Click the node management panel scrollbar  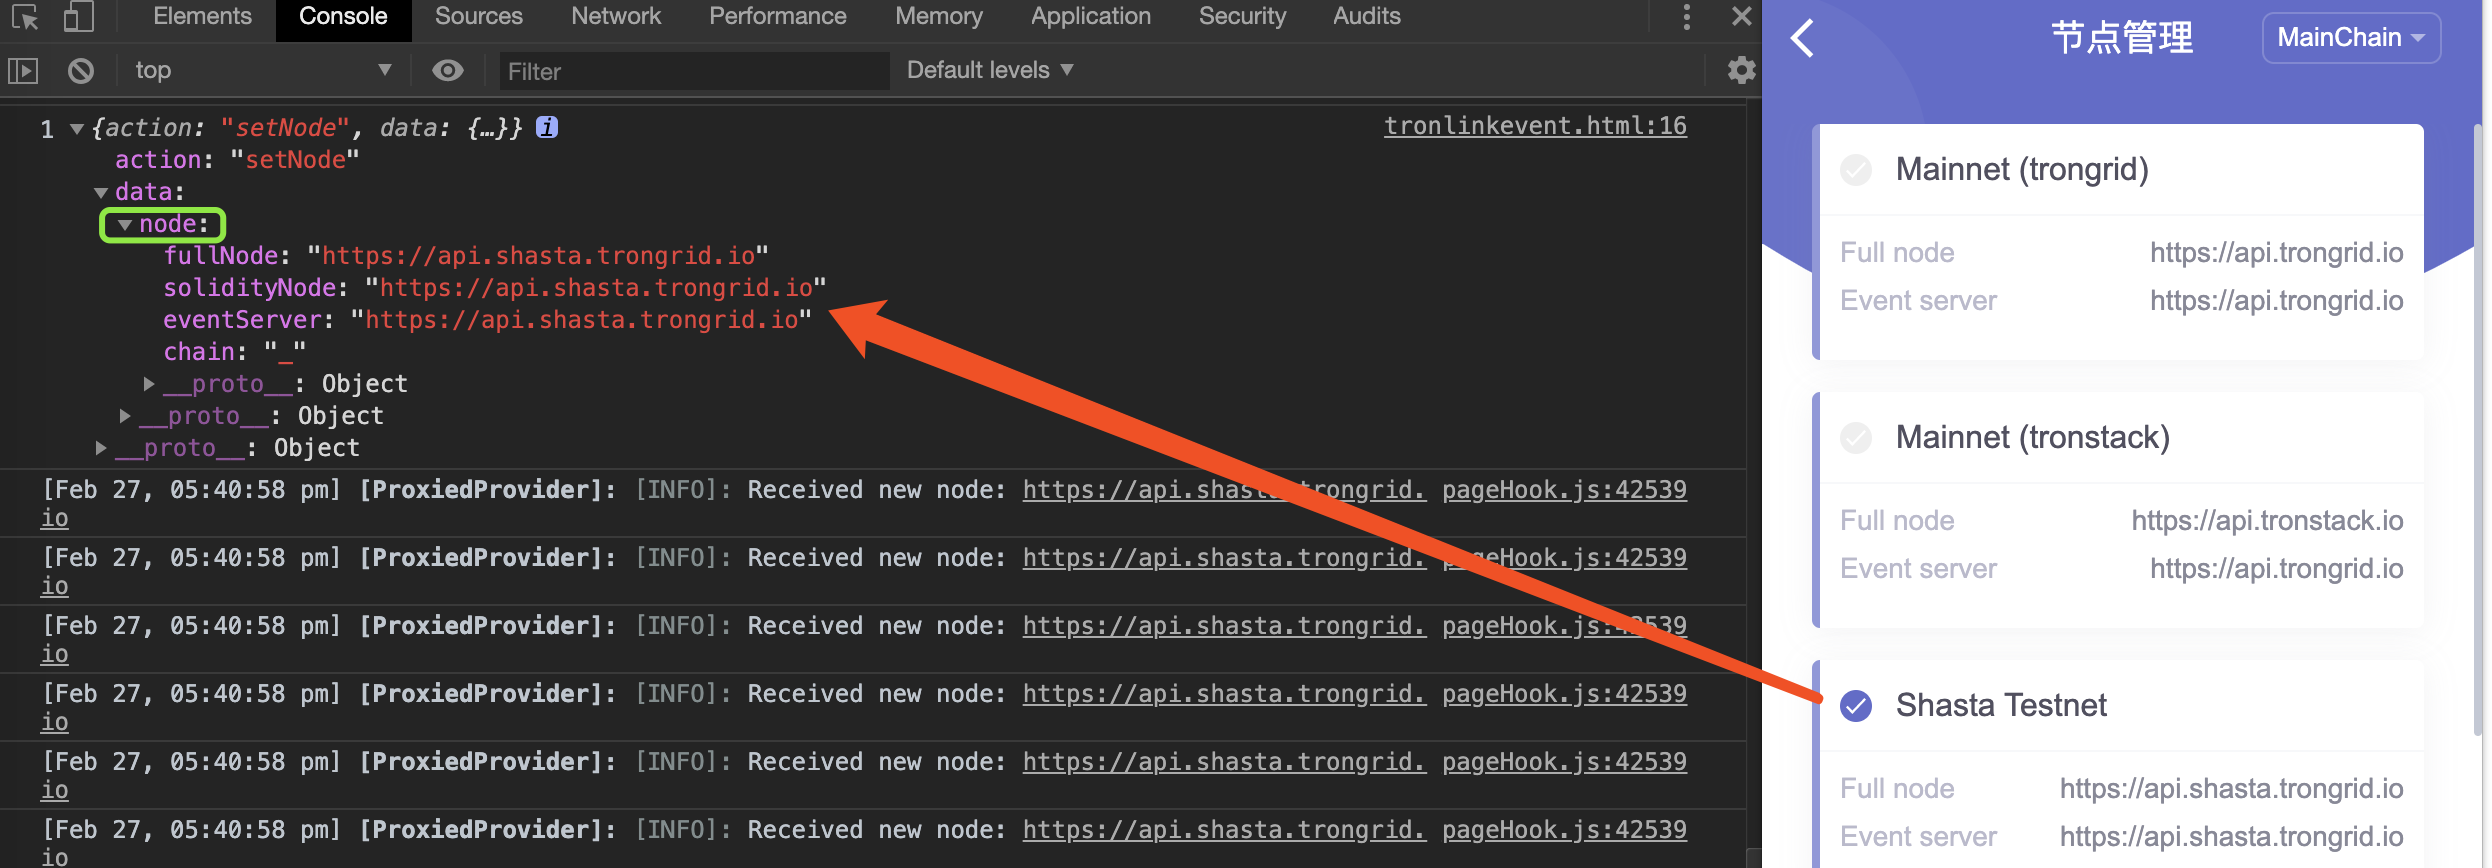coord(2478,430)
